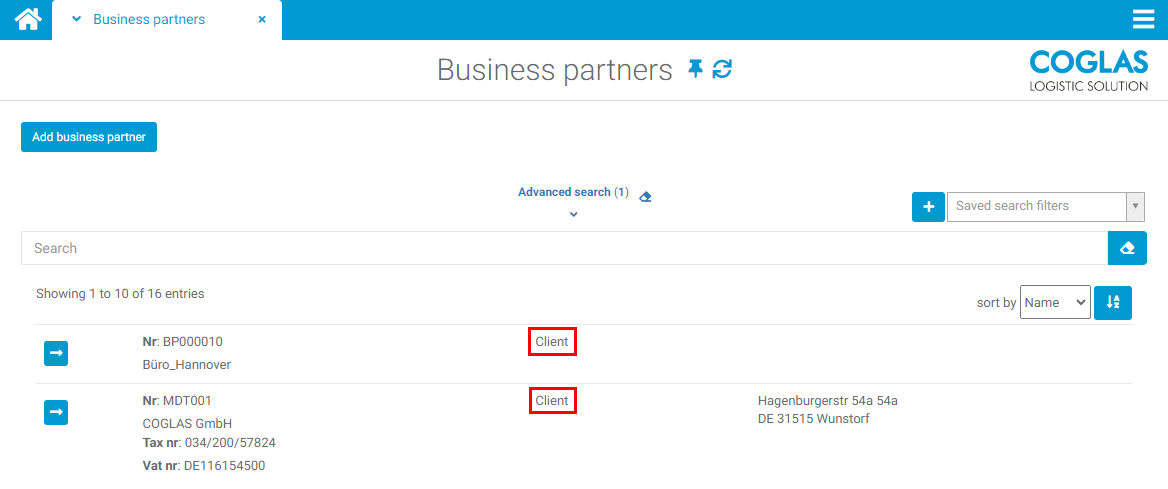
Task: Expand the Advanced search panel chevron
Action: [x=573, y=214]
